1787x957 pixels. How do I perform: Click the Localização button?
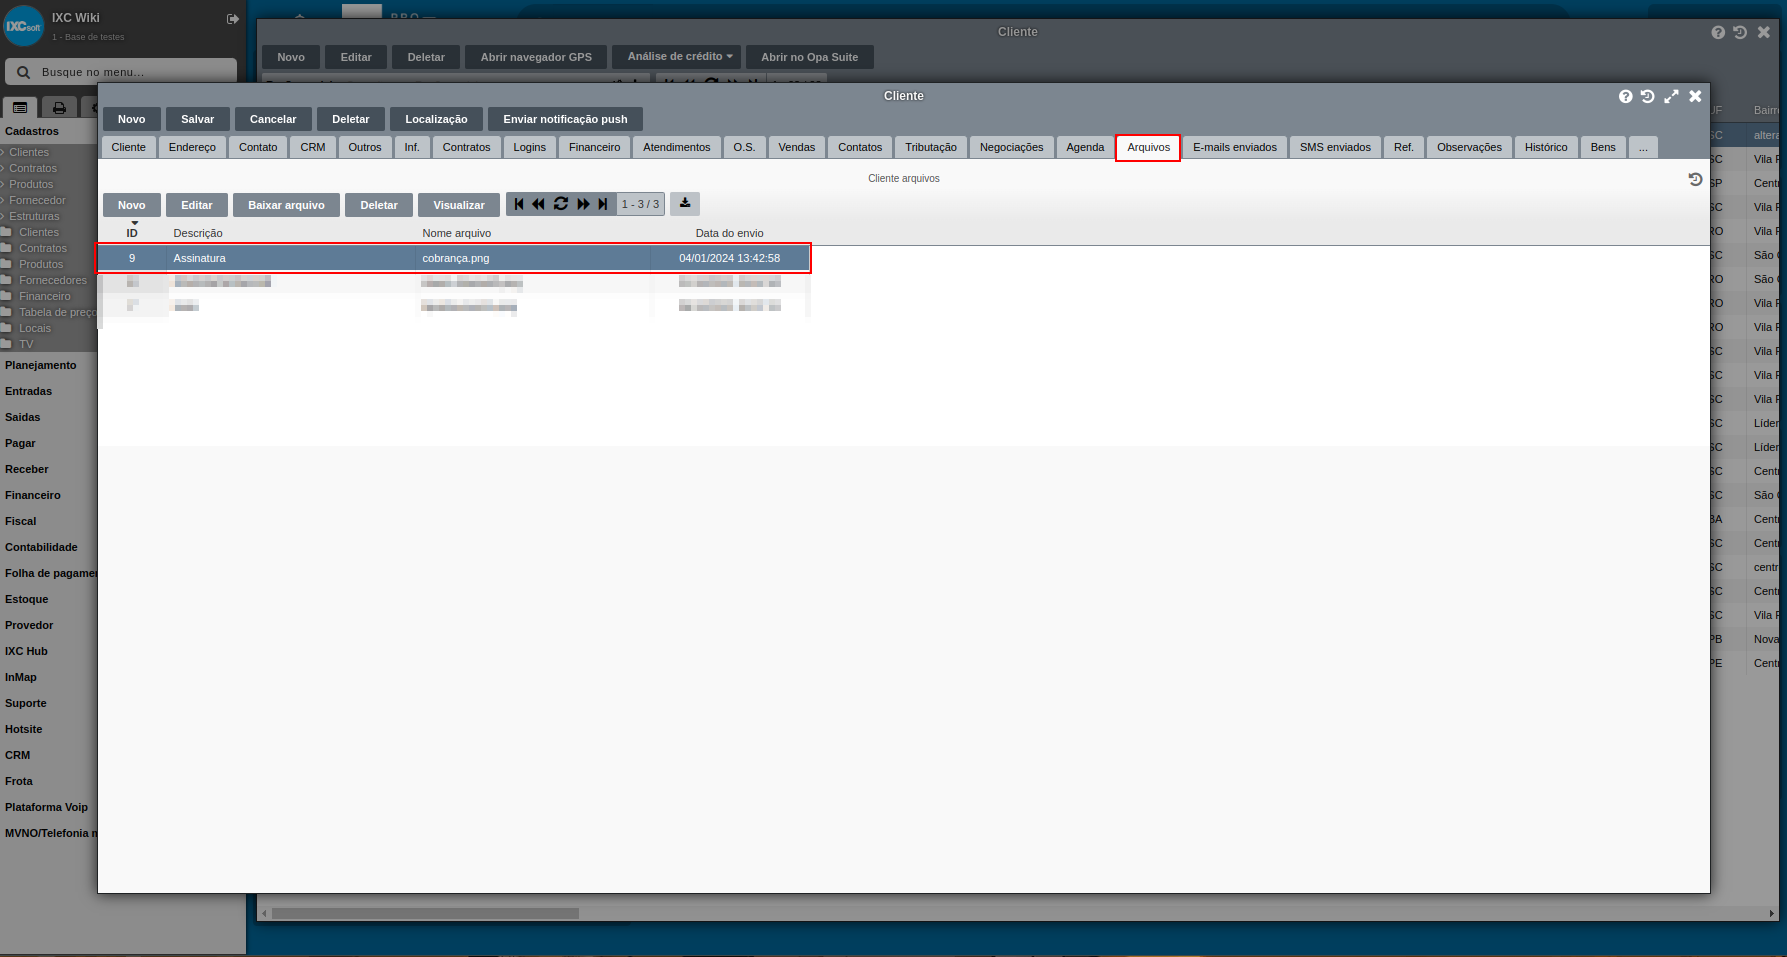pos(436,119)
